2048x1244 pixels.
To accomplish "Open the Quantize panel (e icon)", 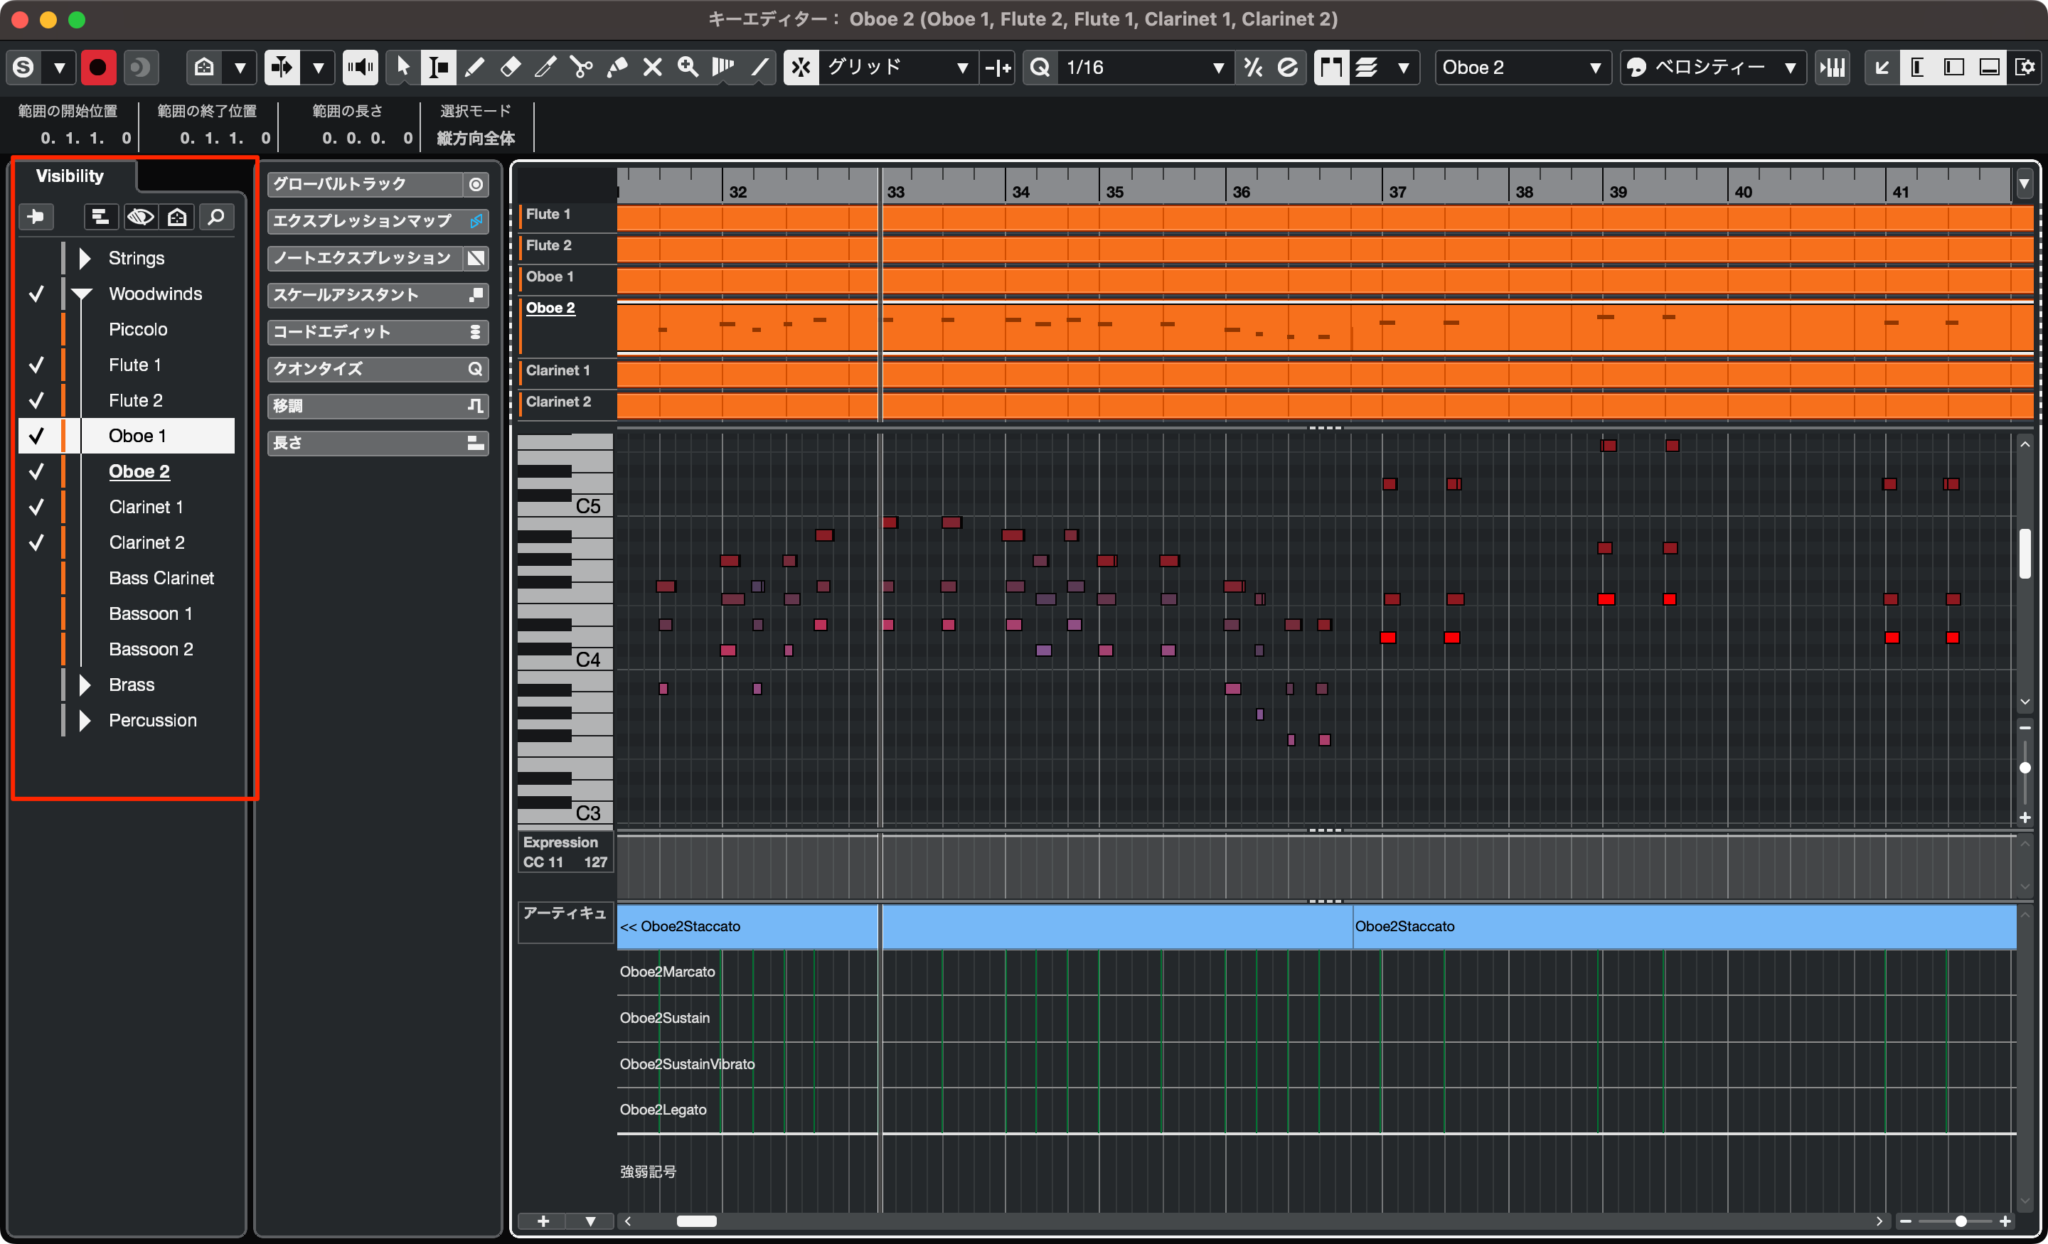I will click(x=1287, y=67).
